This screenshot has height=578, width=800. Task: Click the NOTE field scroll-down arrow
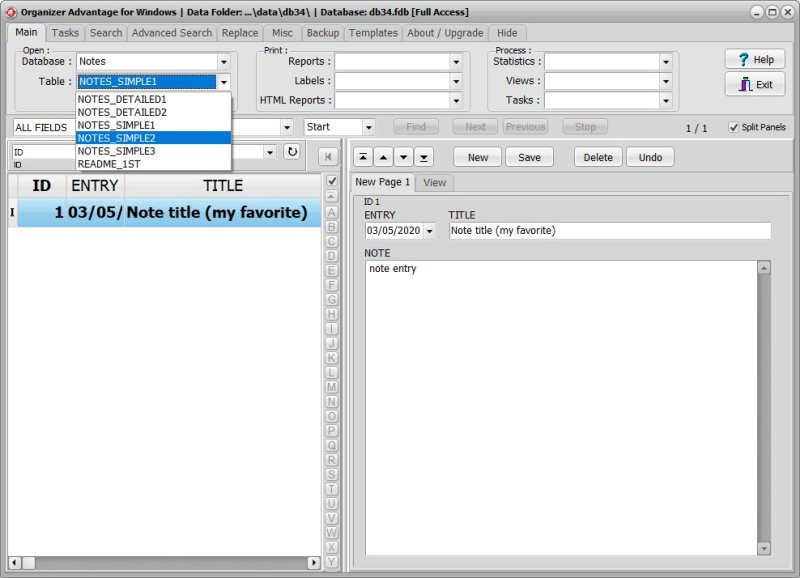pyautogui.click(x=764, y=548)
